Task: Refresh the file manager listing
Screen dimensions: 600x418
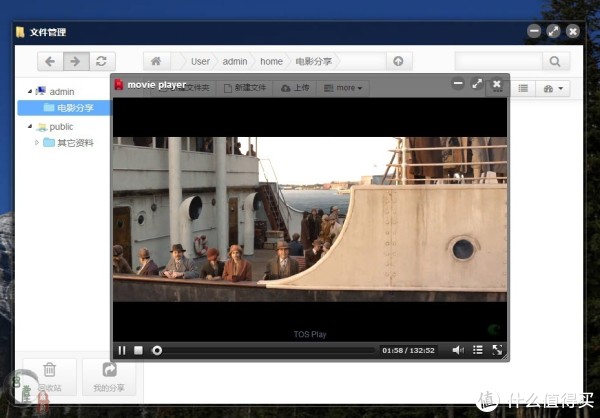Action: [x=102, y=61]
